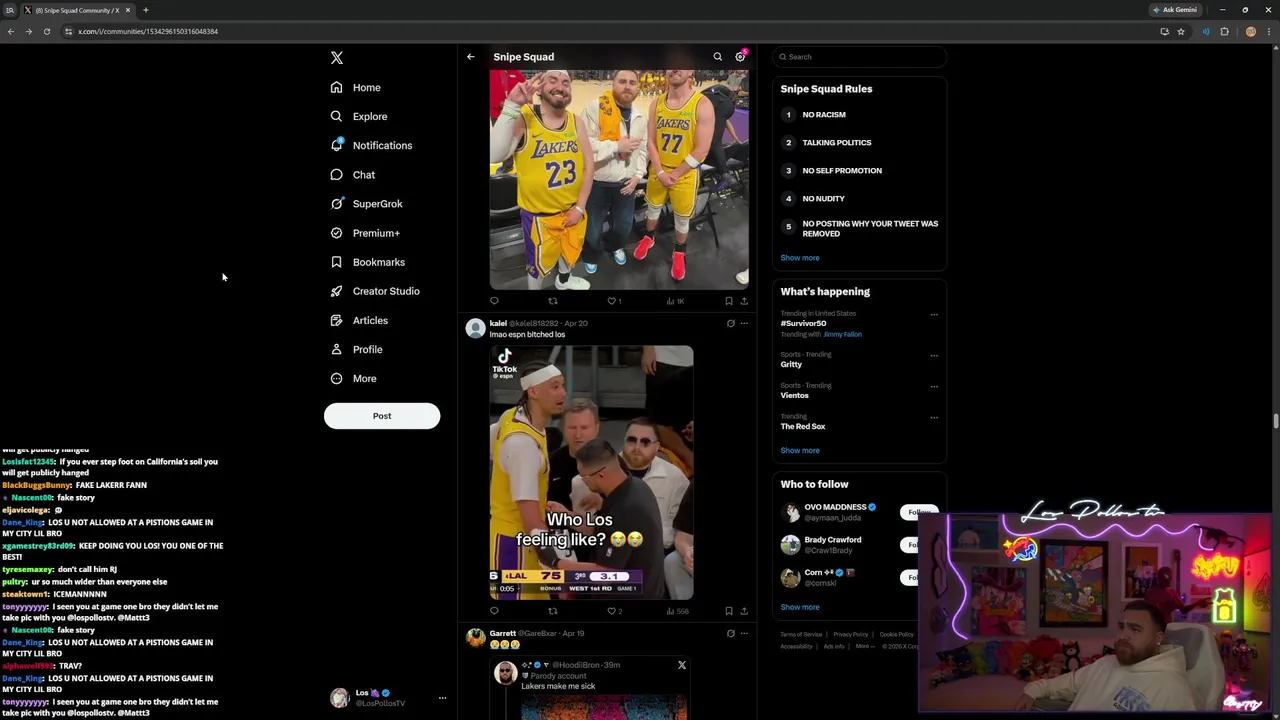Open more options on kalel's post
Image resolution: width=1280 pixels, height=720 pixels.
click(x=744, y=323)
